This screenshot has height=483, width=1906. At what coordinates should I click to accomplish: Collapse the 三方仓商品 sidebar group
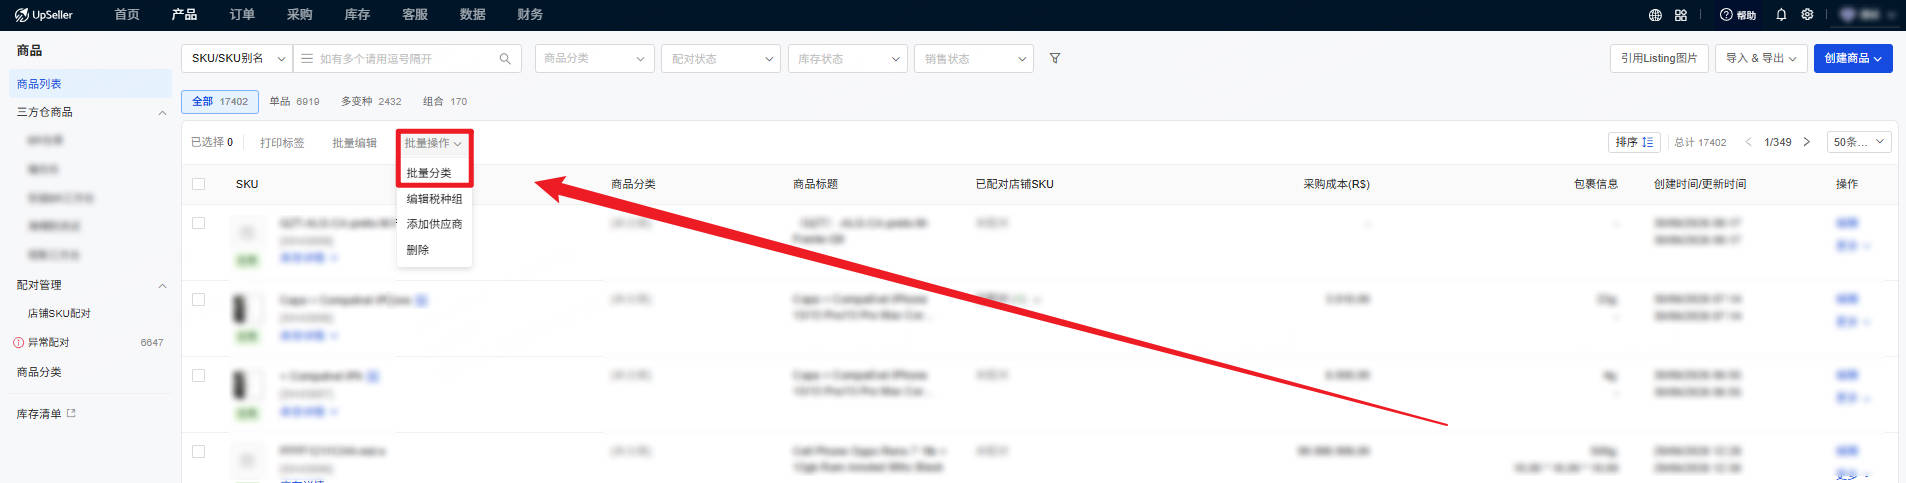pyautogui.click(x=162, y=113)
